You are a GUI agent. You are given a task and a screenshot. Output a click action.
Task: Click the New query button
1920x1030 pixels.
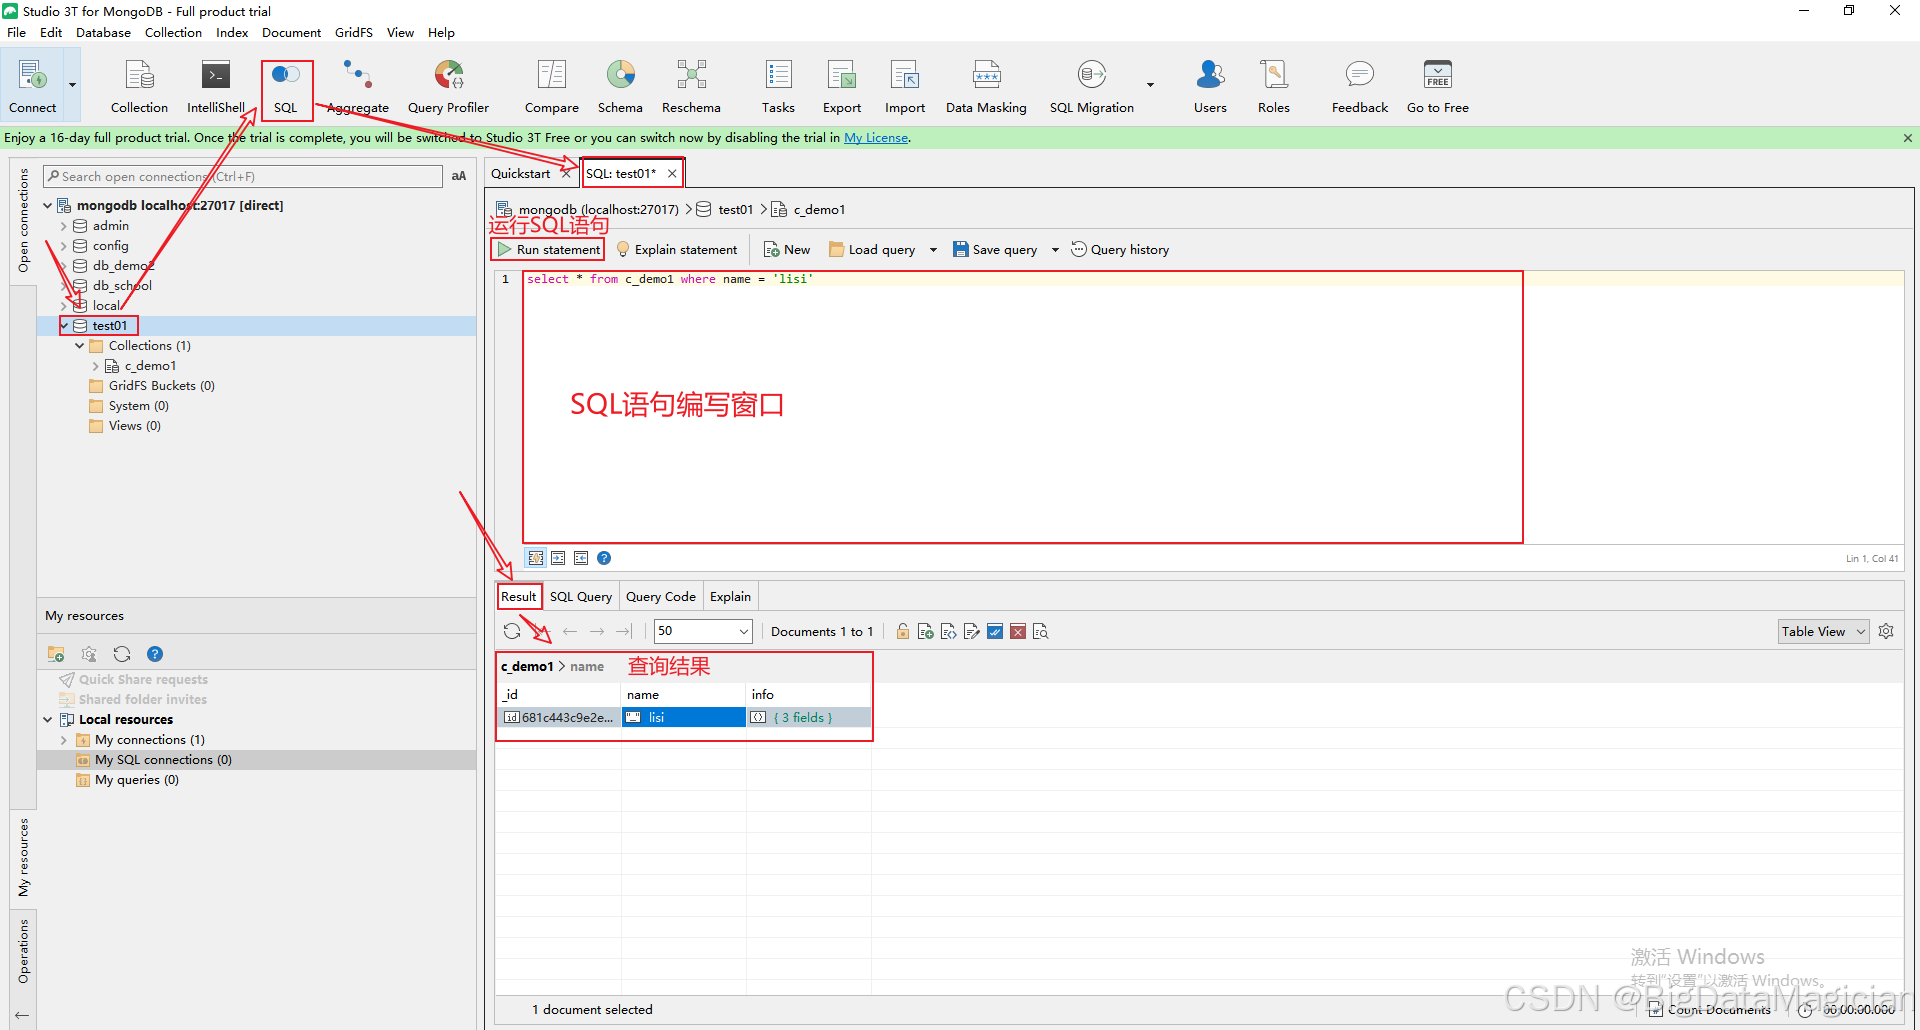pyautogui.click(x=787, y=250)
